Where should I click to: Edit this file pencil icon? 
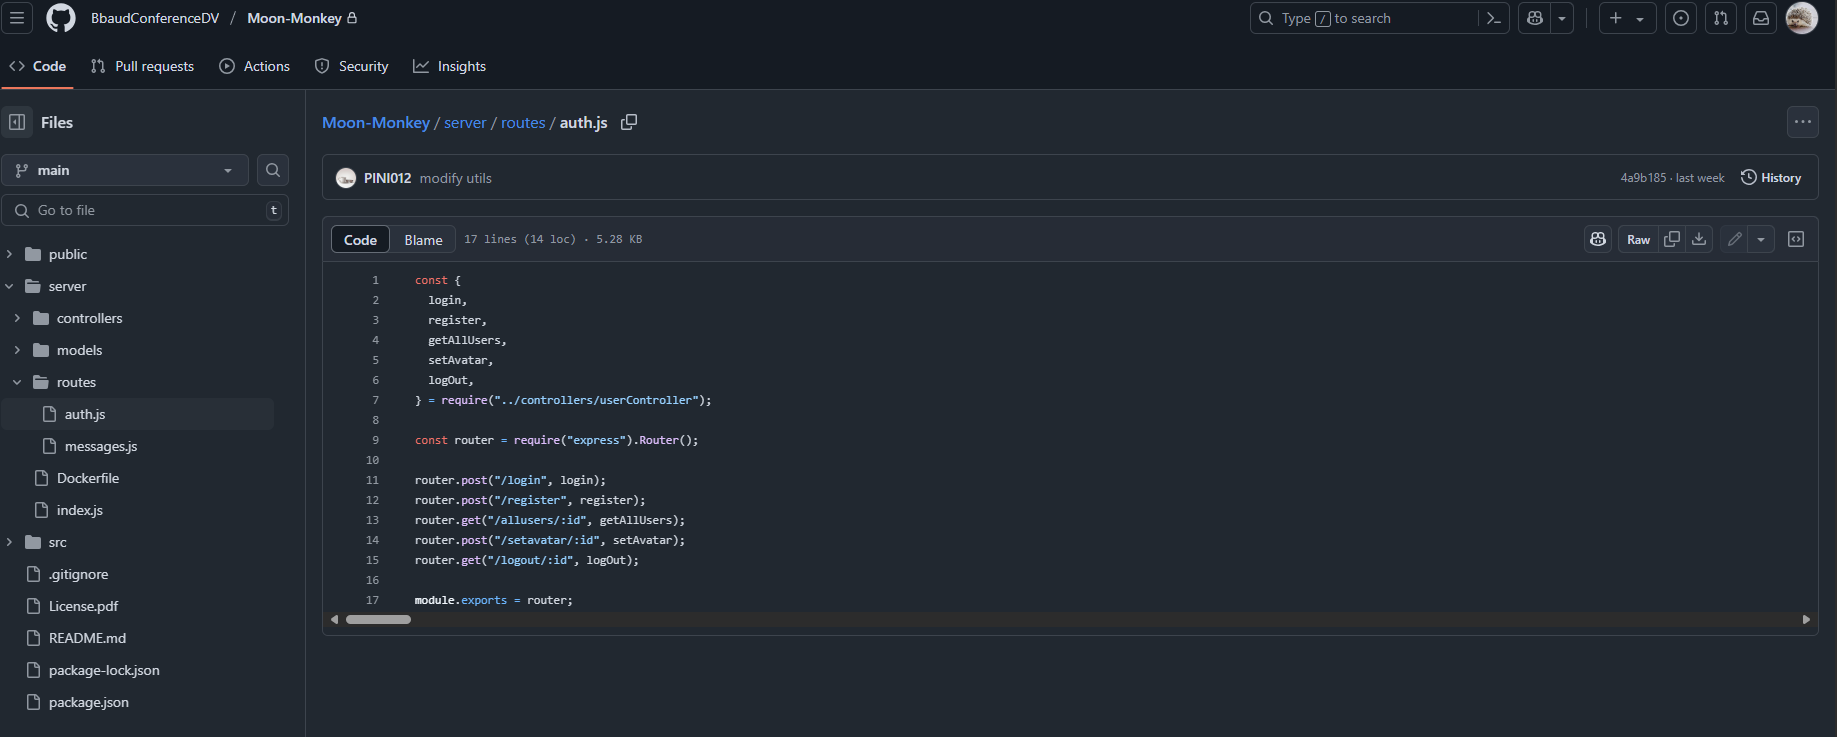coord(1735,239)
